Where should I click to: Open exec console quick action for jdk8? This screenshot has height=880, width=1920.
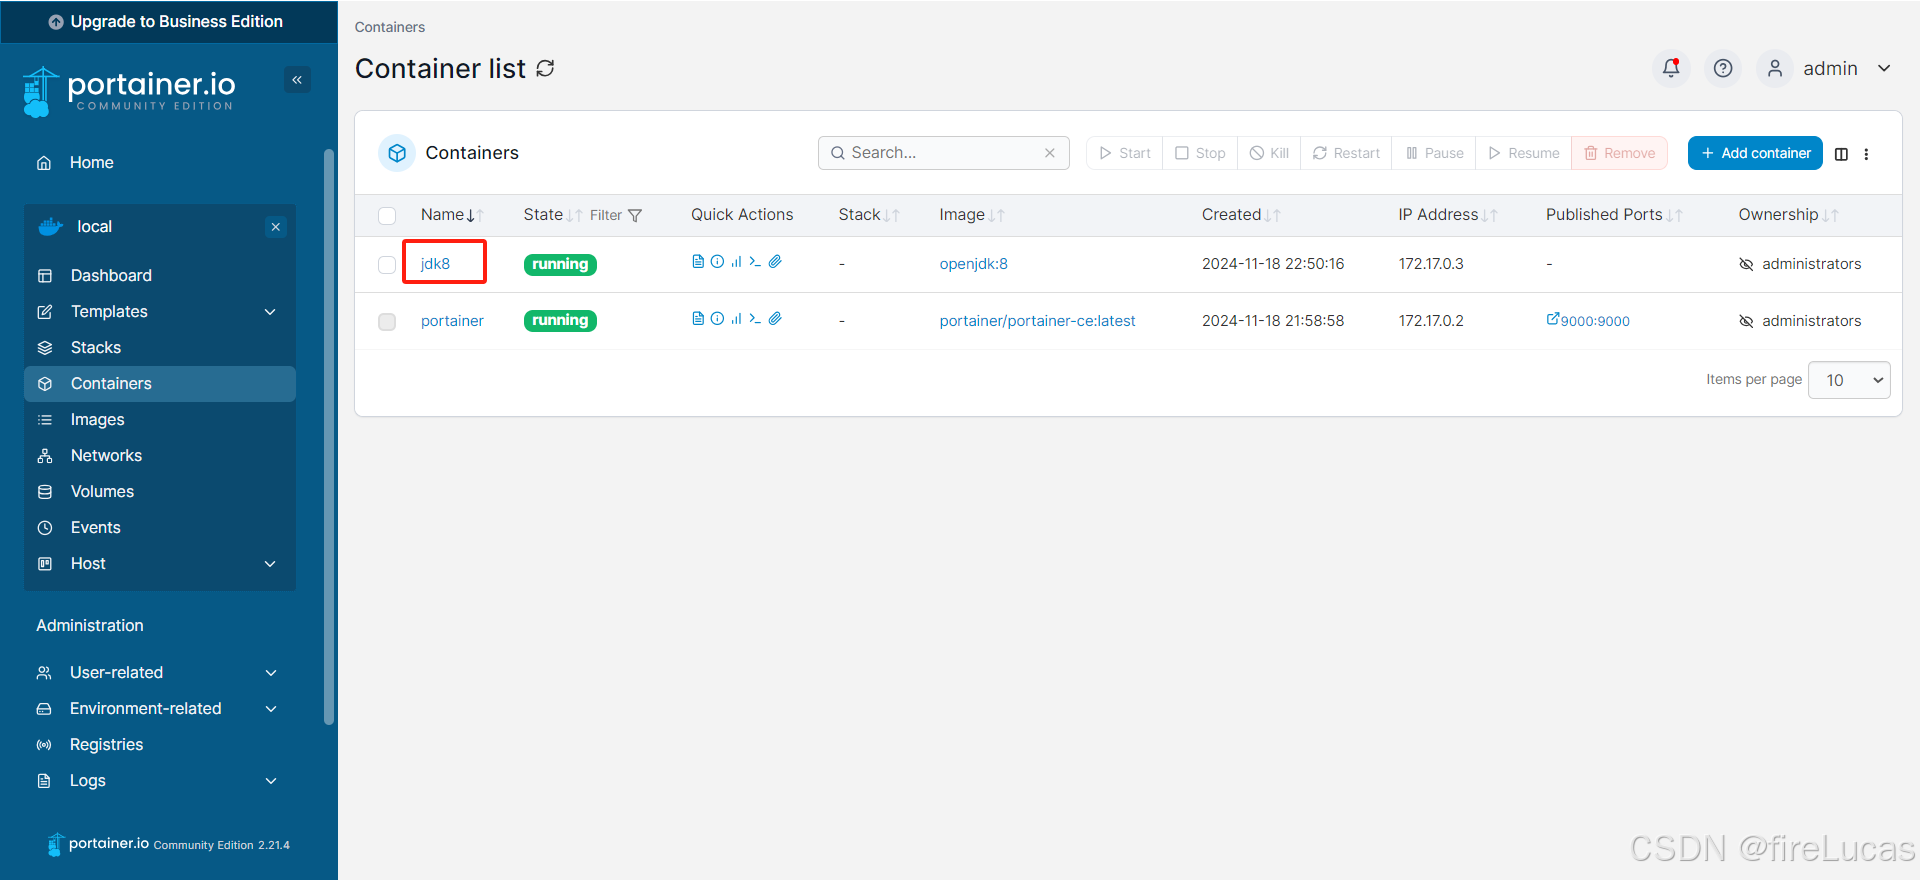755,262
